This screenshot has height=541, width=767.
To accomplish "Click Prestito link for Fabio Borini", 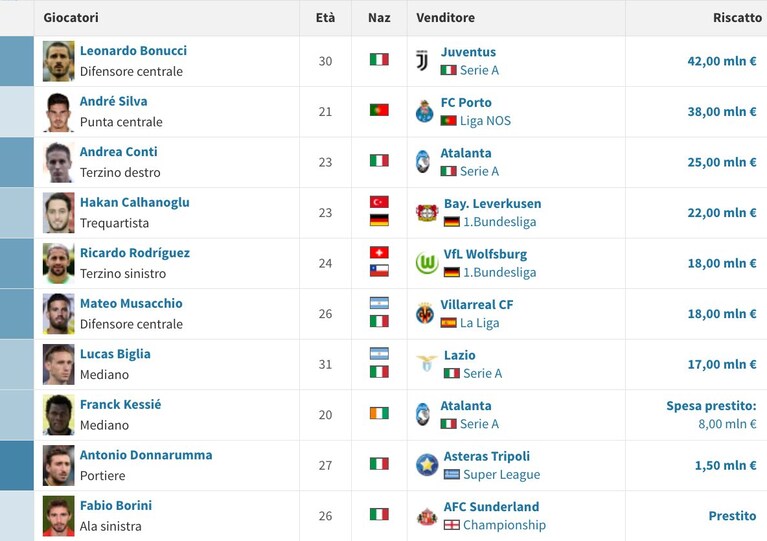I will [x=732, y=516].
